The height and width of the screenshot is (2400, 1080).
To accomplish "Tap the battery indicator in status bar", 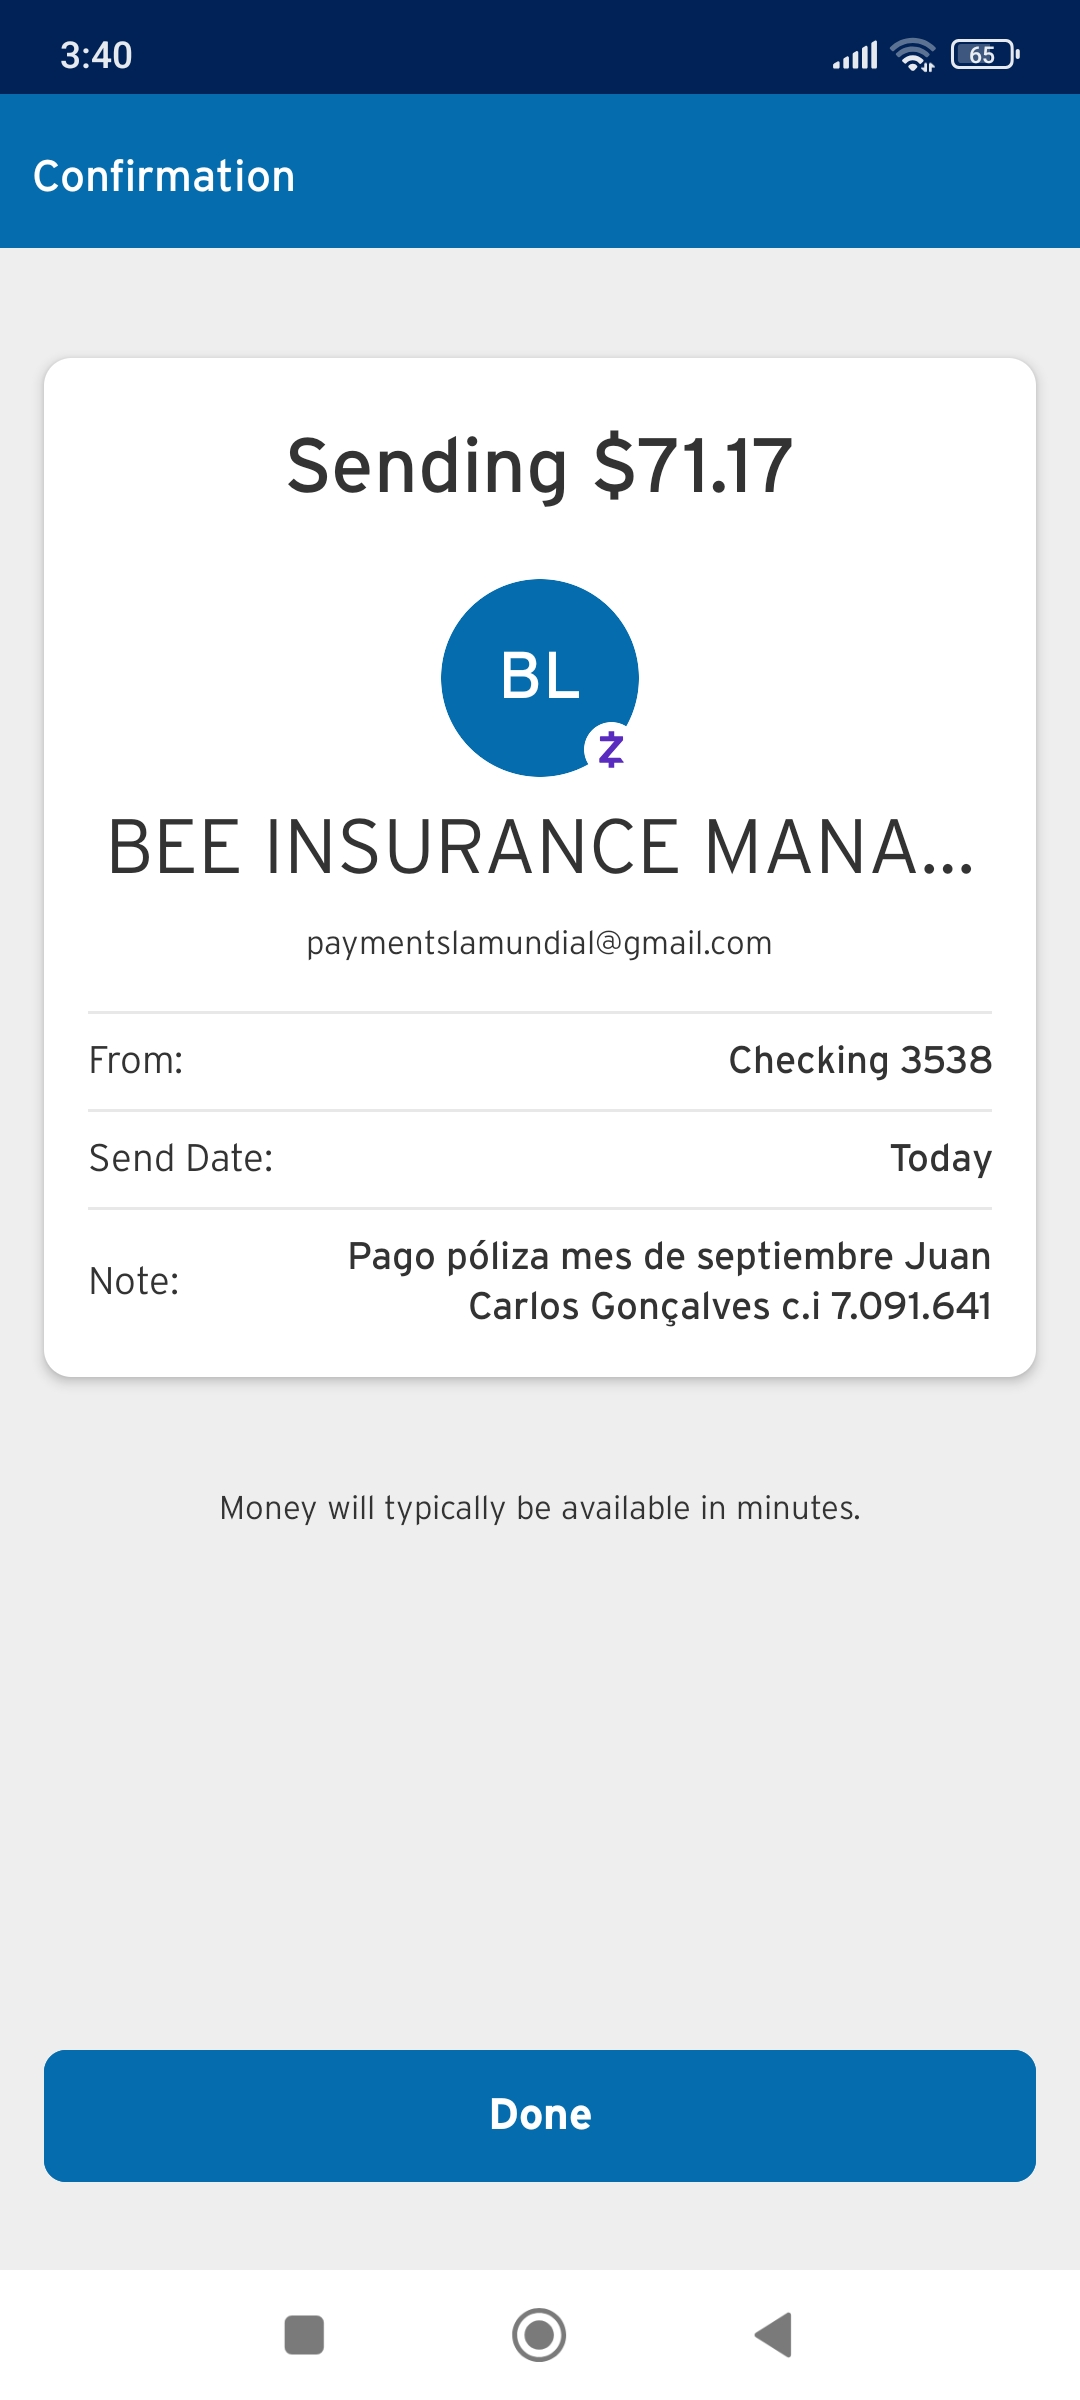I will point(985,54).
